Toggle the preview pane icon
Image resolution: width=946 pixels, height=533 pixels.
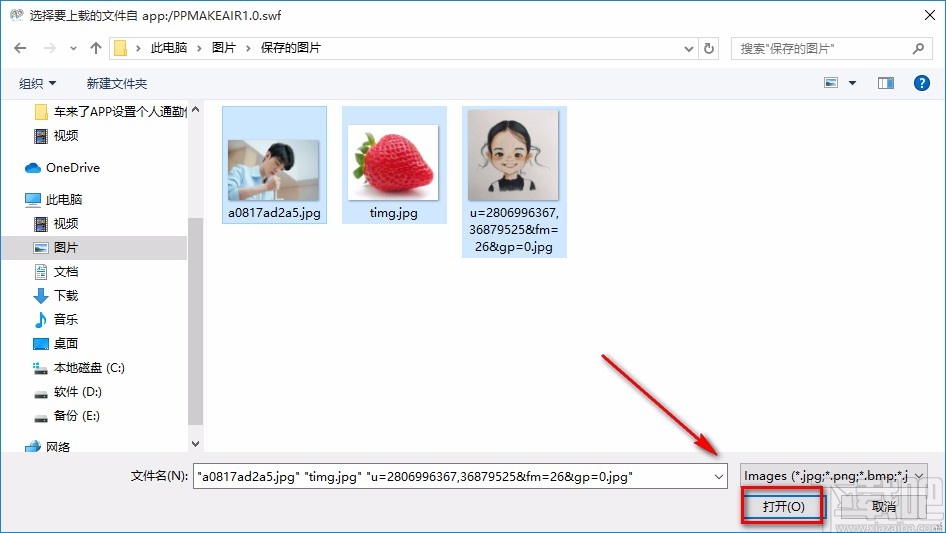pos(886,83)
